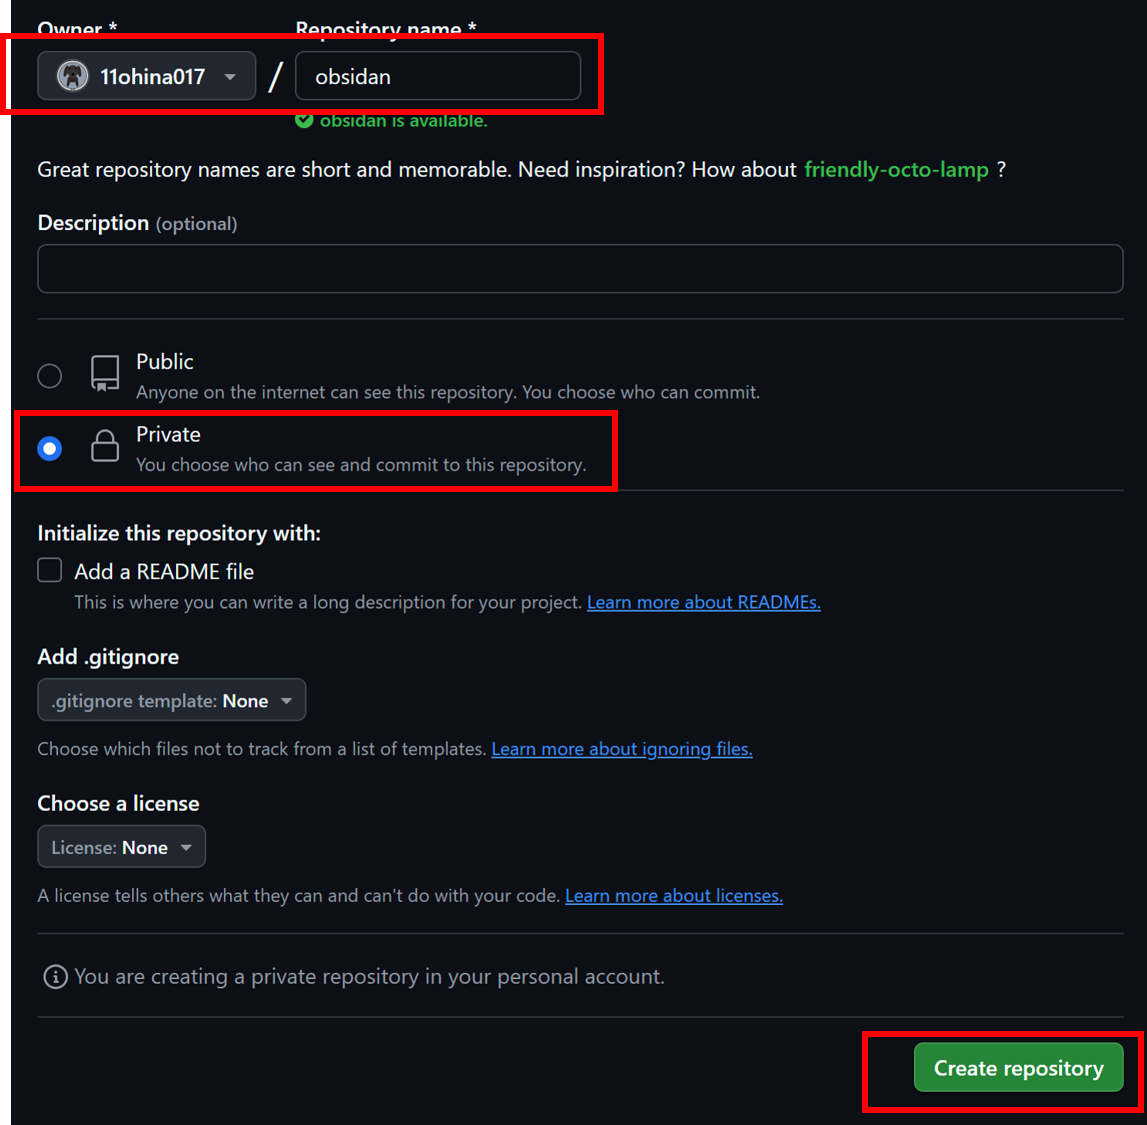Open Learn more about licenses link
Image resolution: width=1147 pixels, height=1125 pixels.
(674, 895)
